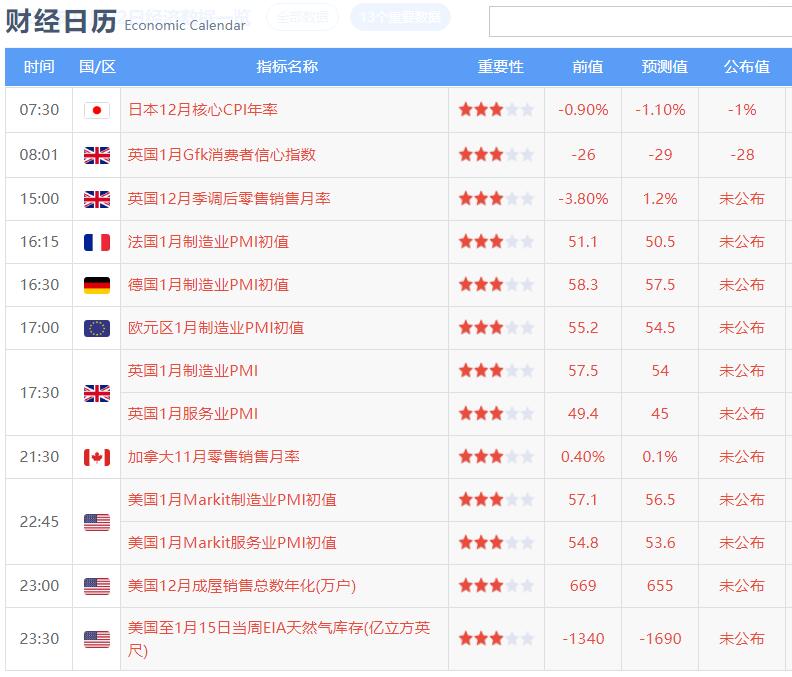
Task: Click star rating for 法国1月制造业PMI初值
Action: click(x=496, y=241)
